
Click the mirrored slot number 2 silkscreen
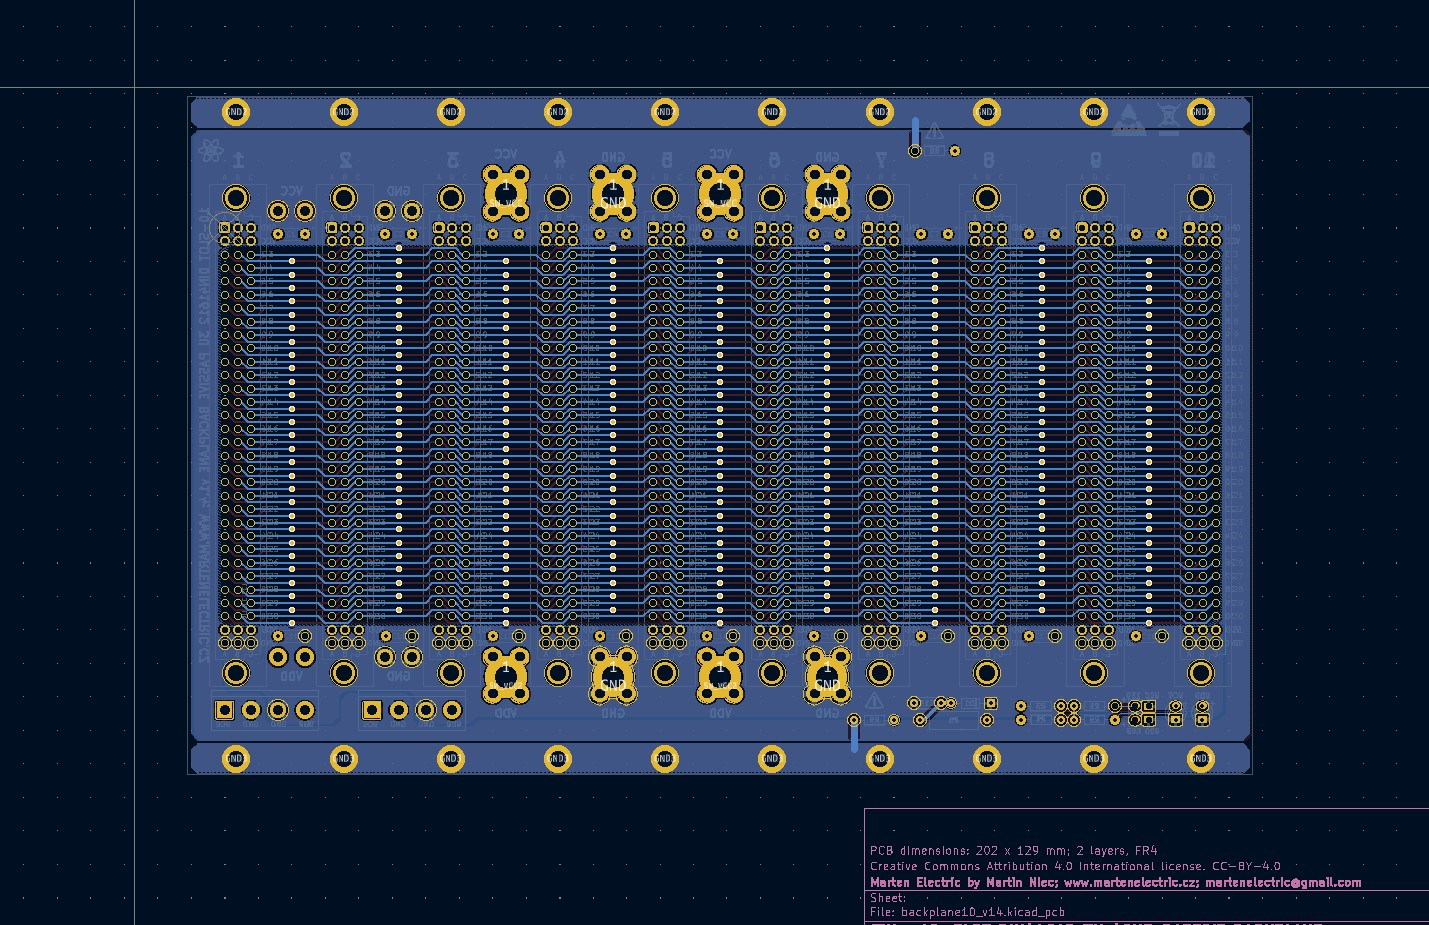click(x=342, y=153)
